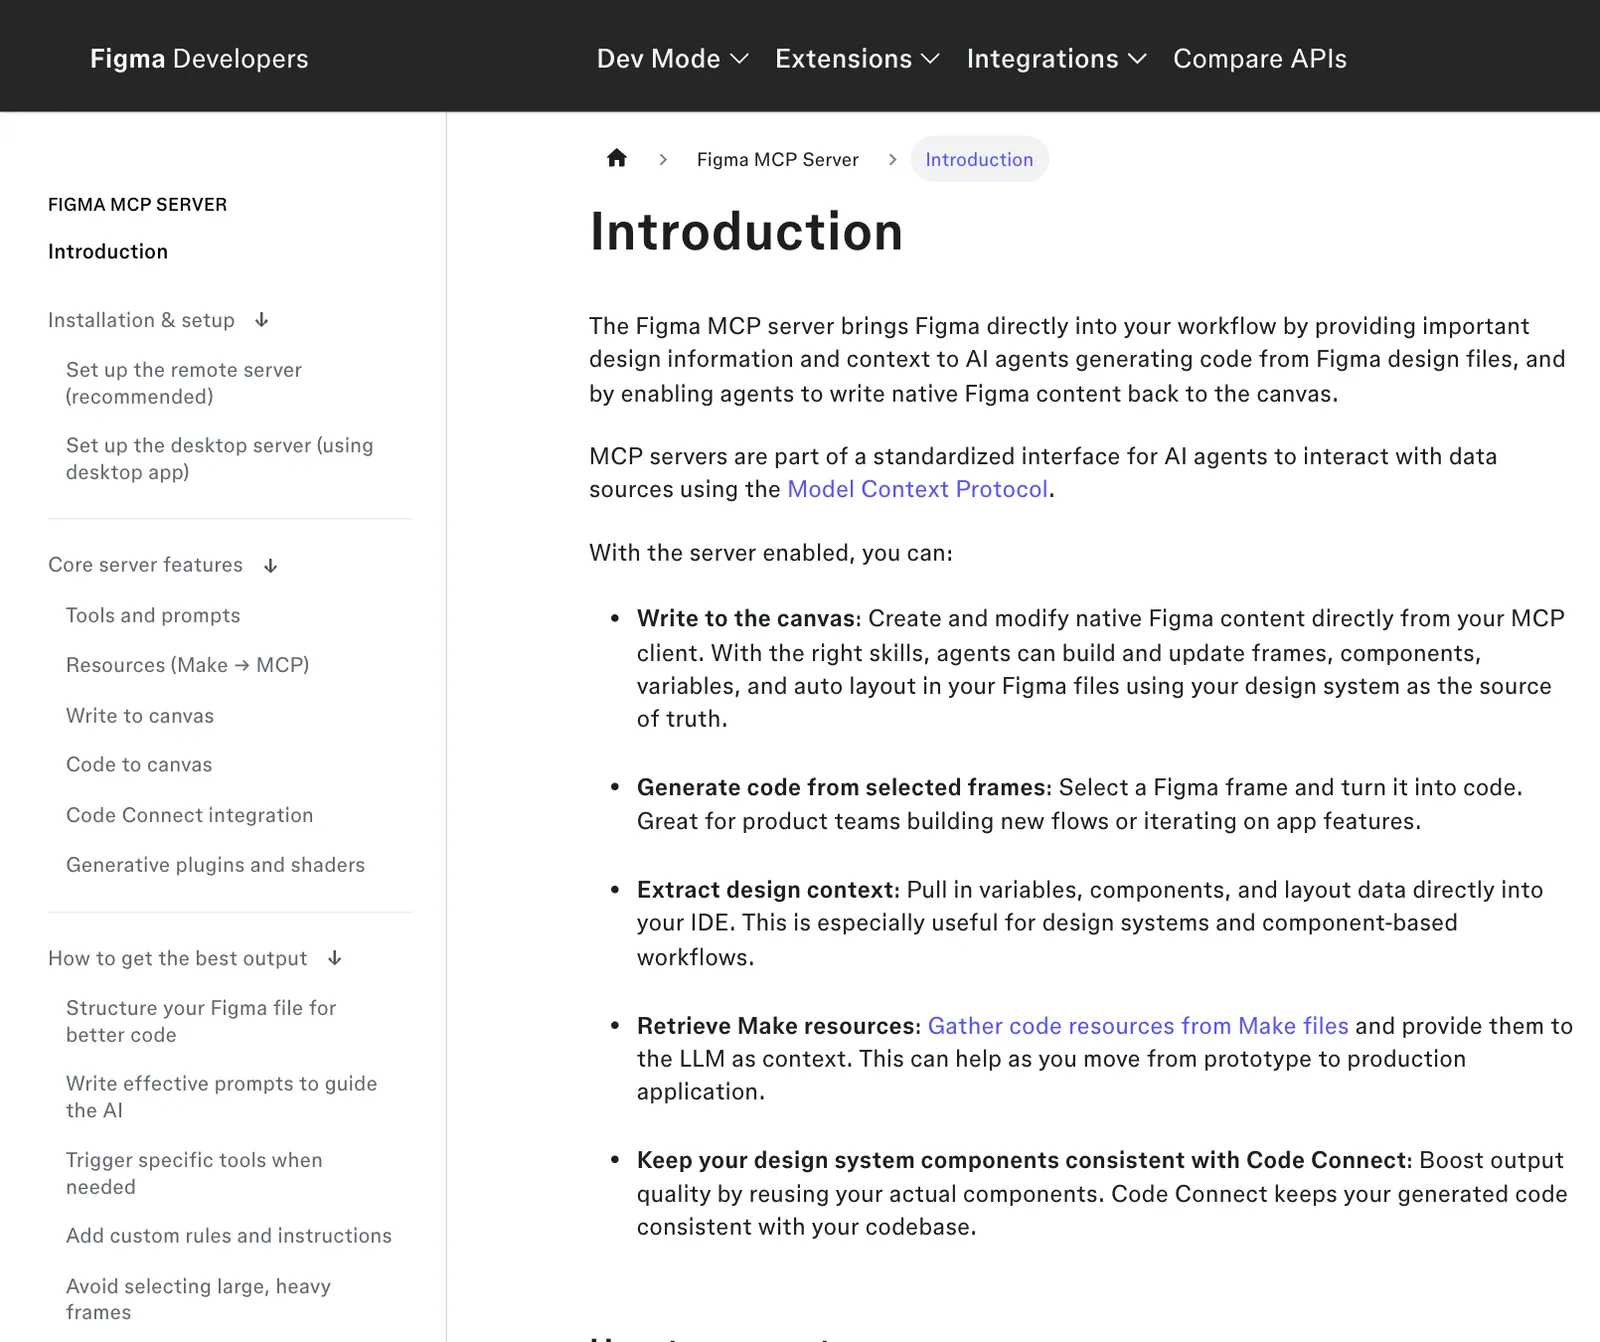Click the bold text 'Retrieve Make resources:'
This screenshot has width=1600, height=1342.
[x=779, y=1026]
